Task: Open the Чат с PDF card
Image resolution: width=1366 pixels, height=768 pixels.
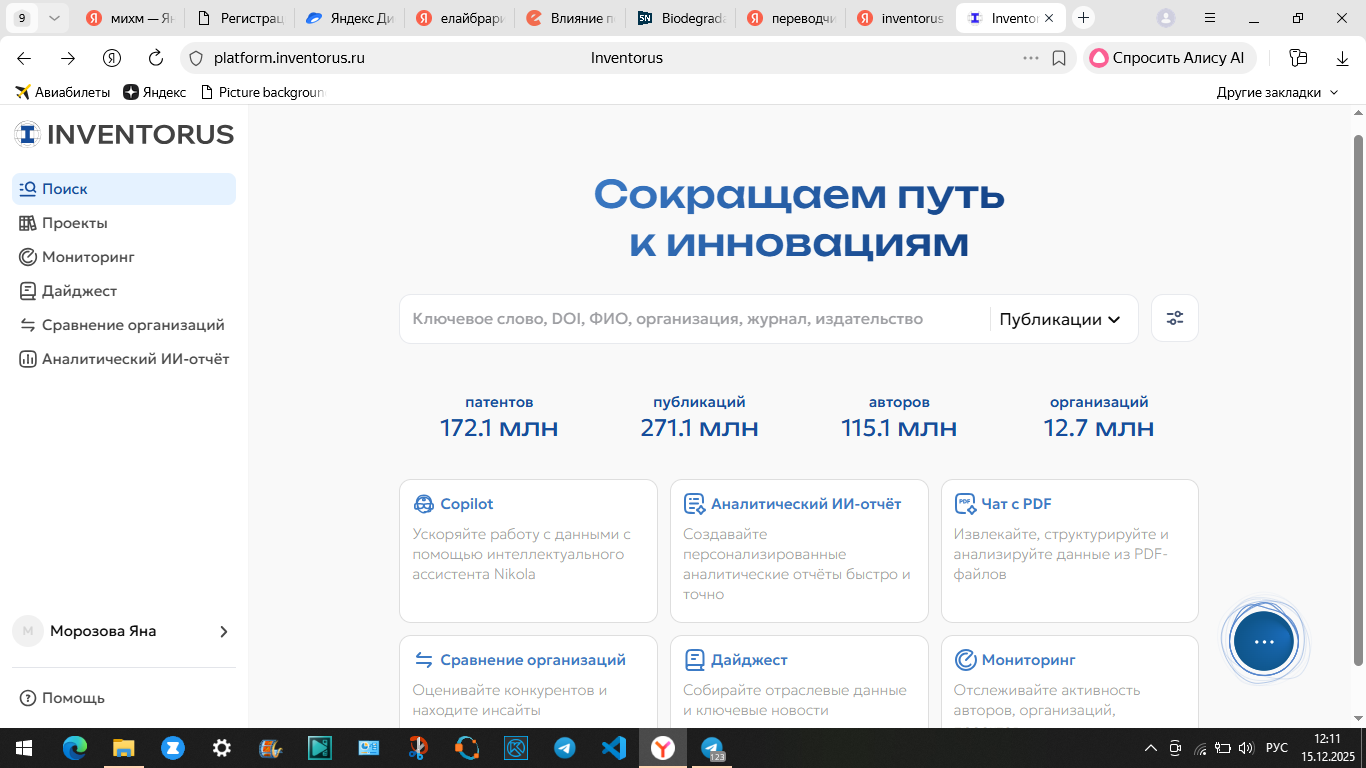Action: click(x=1069, y=550)
